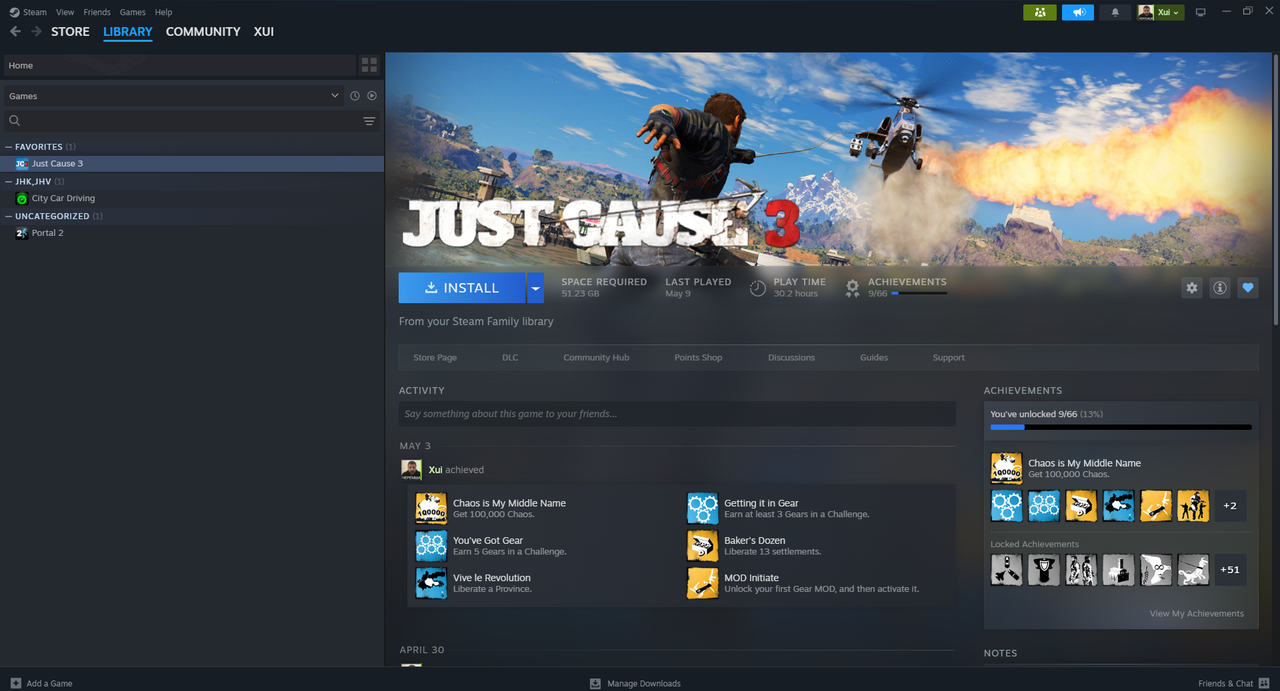Click the blue INSTALL button

pos(462,288)
